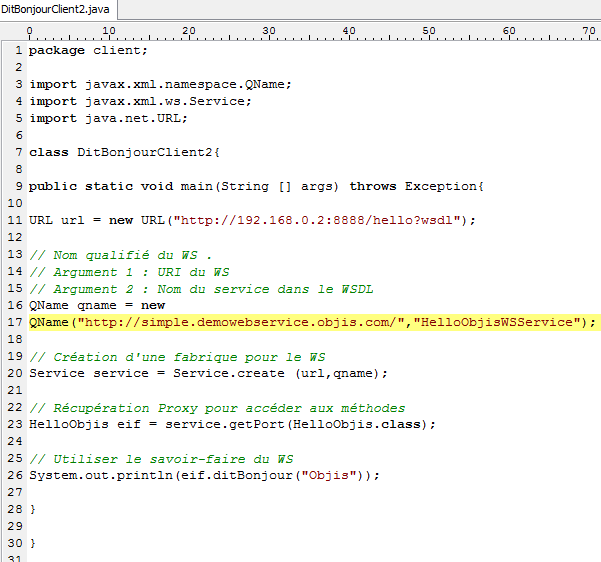Select the DitBonjourClient2.java file tab
This screenshot has height=562, width=601.
(57, 10)
